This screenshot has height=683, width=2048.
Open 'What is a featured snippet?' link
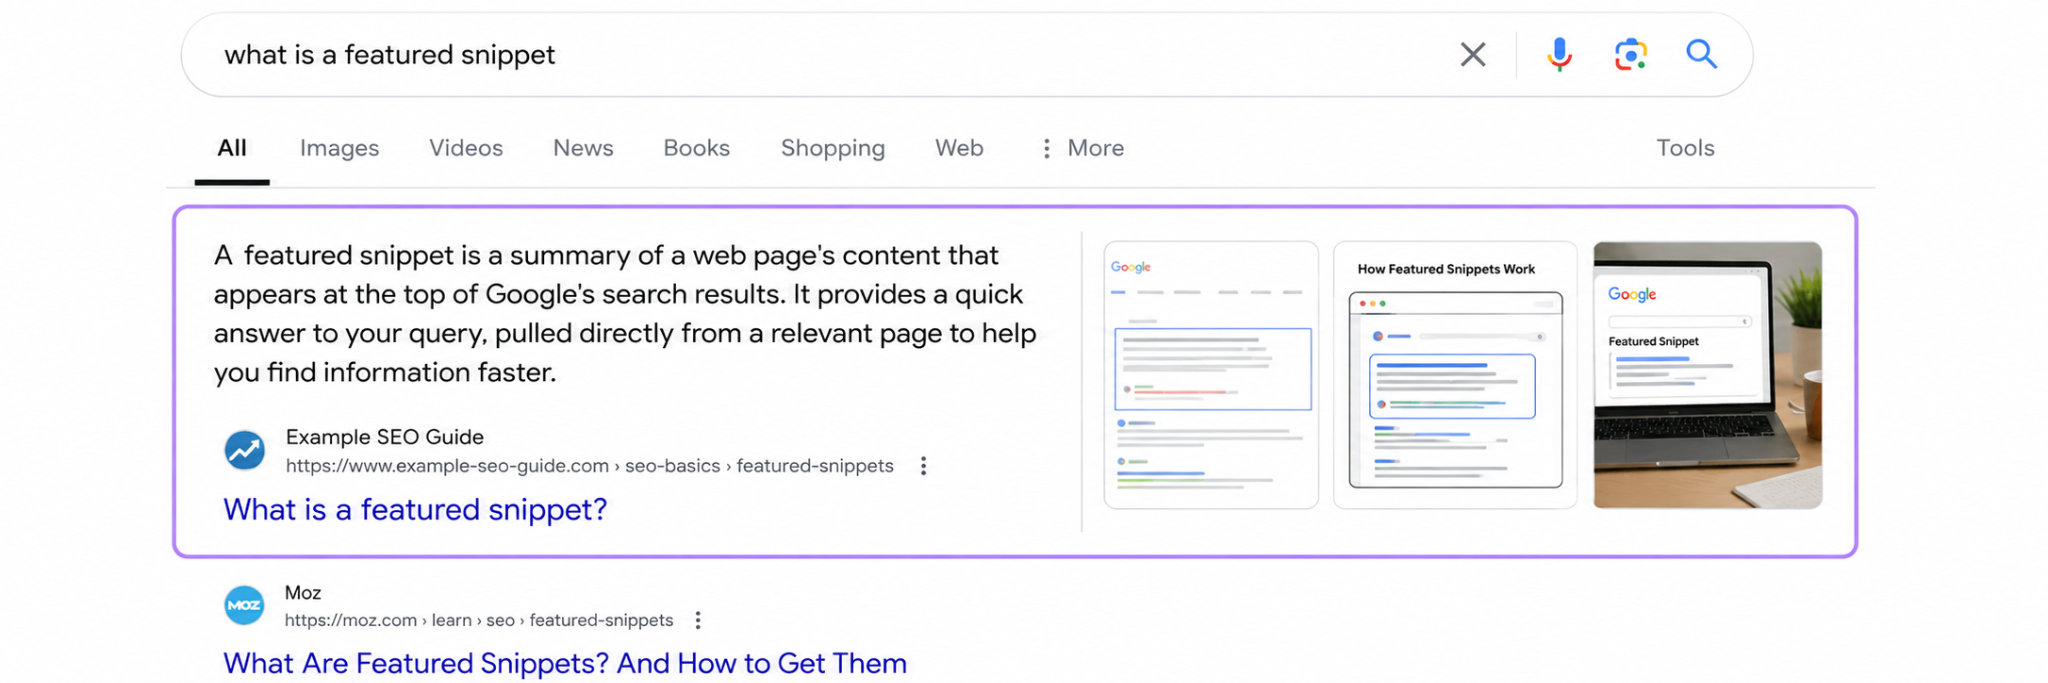click(415, 510)
